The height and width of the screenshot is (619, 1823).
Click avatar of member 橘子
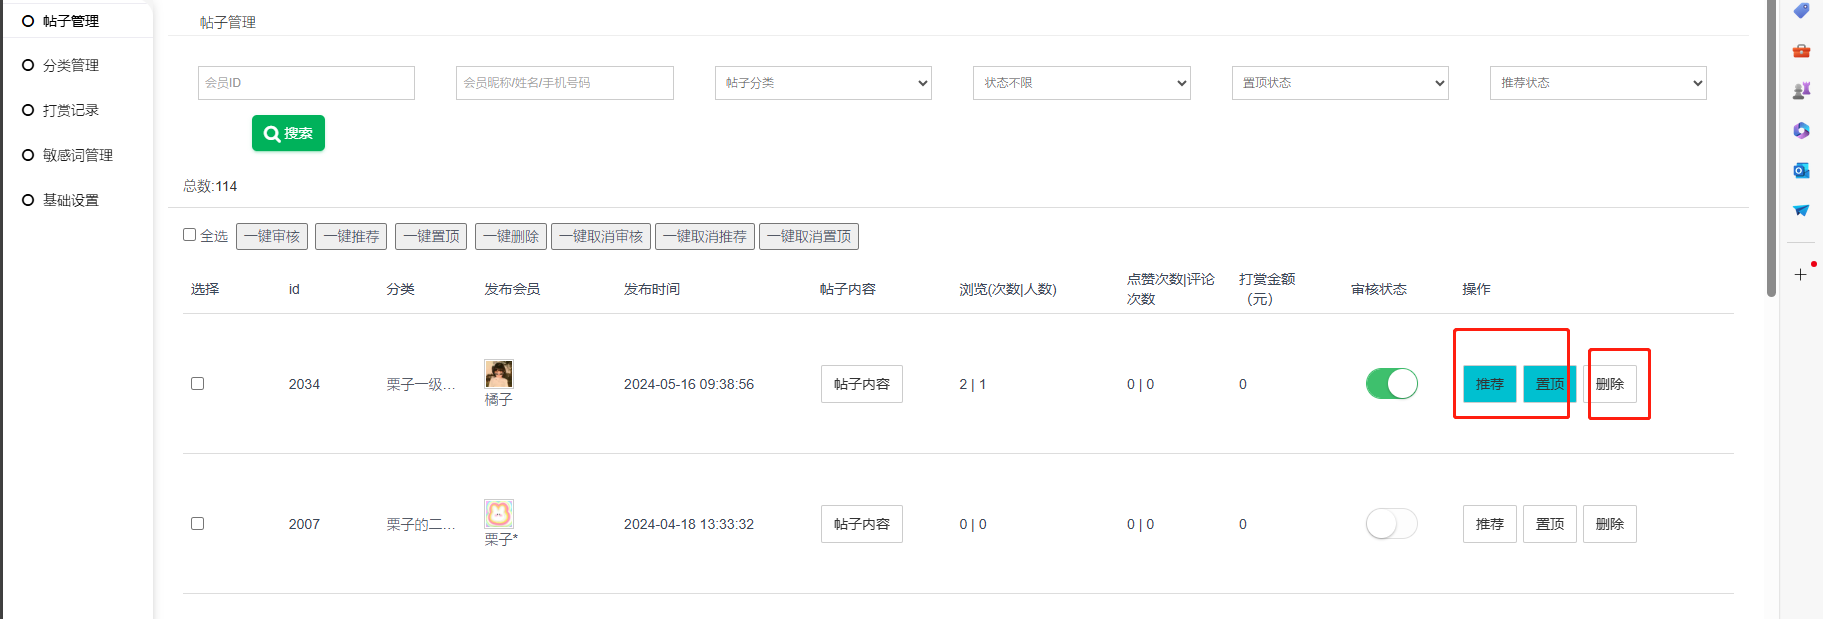[498, 374]
